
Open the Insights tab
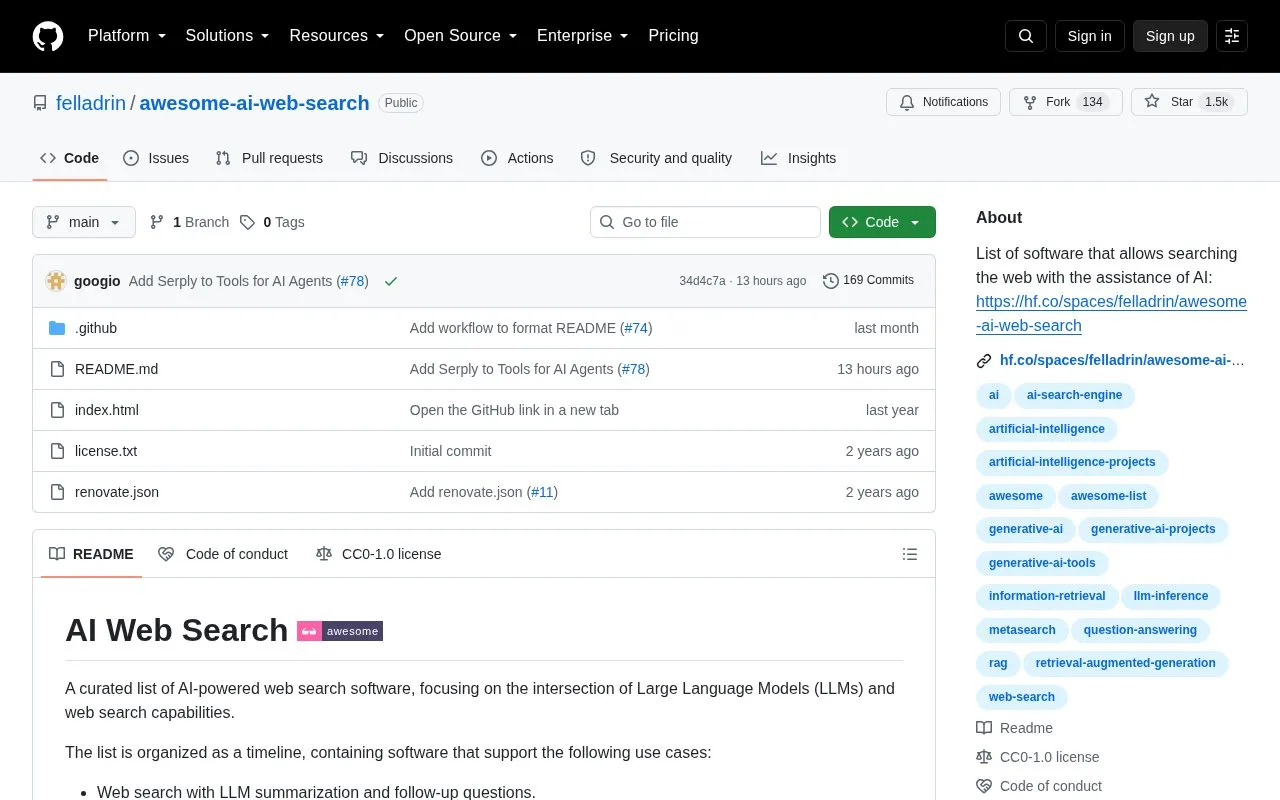798,158
